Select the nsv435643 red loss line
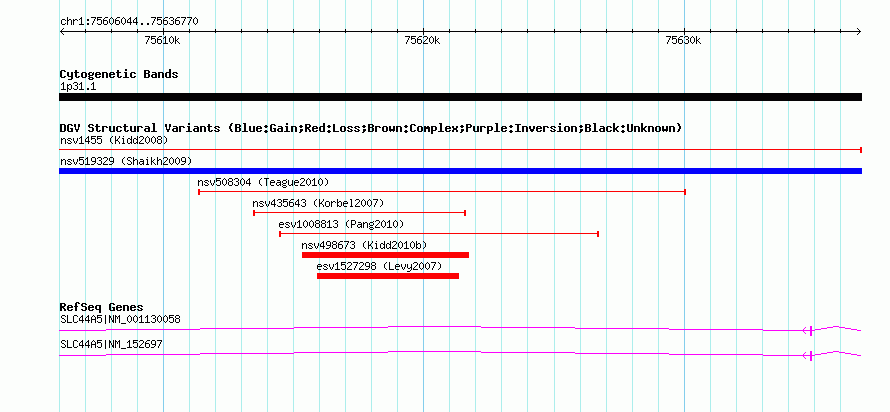Image resolution: width=890 pixels, height=412 pixels. [359, 213]
